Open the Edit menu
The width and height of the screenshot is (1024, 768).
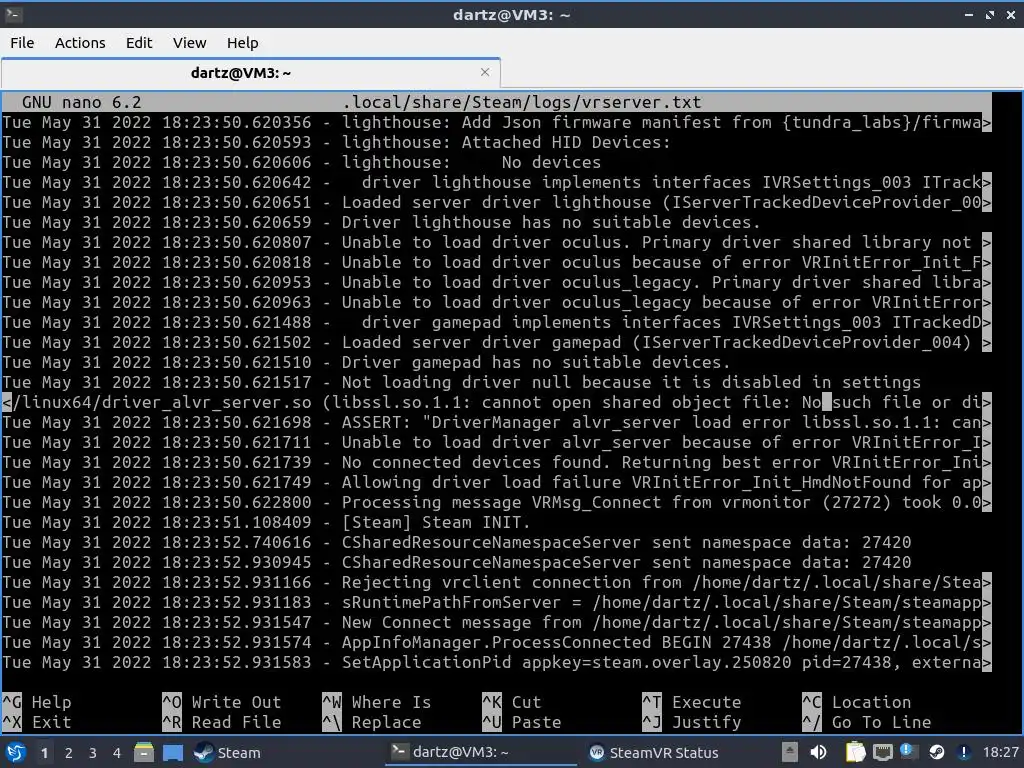click(x=138, y=43)
